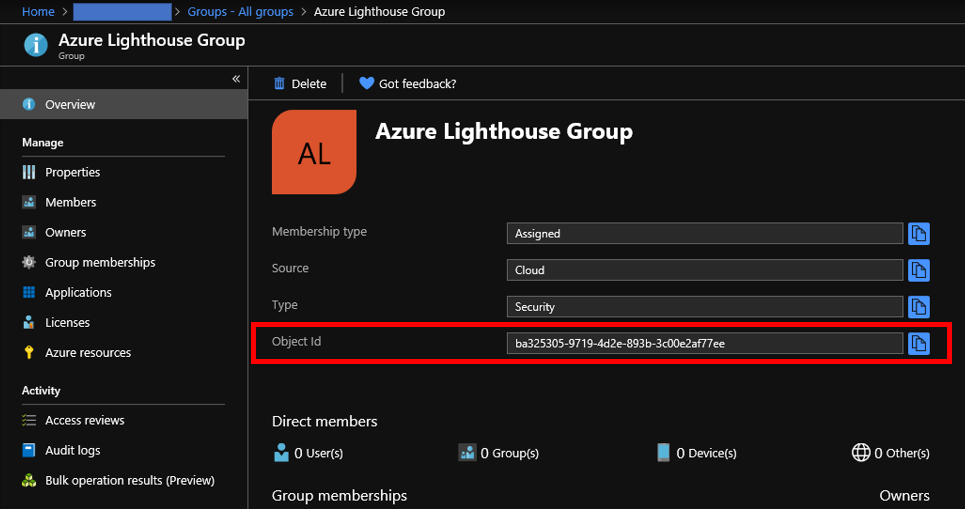Click the redacted tenant breadcrumb
The image size is (965, 509).
122,12
